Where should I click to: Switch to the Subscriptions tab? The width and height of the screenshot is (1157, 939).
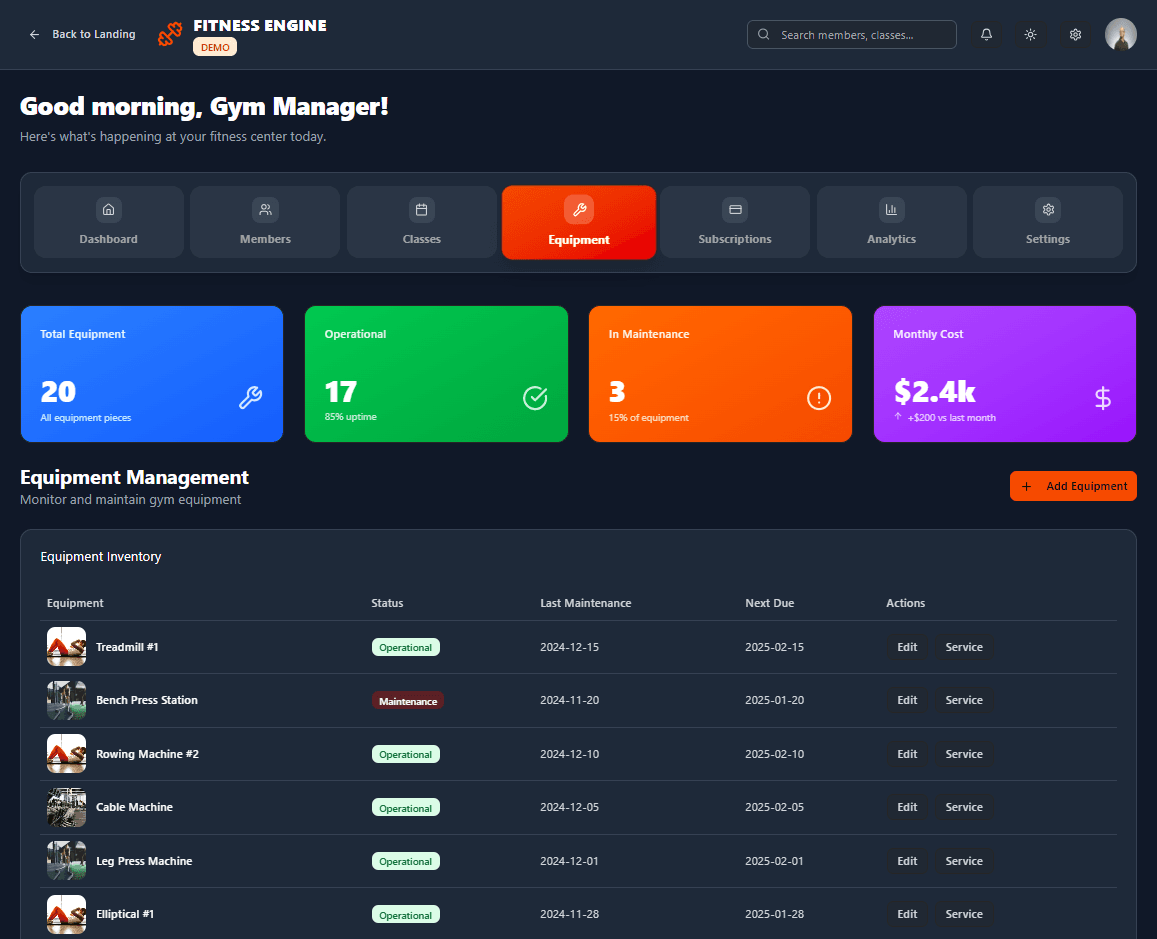click(x=735, y=222)
